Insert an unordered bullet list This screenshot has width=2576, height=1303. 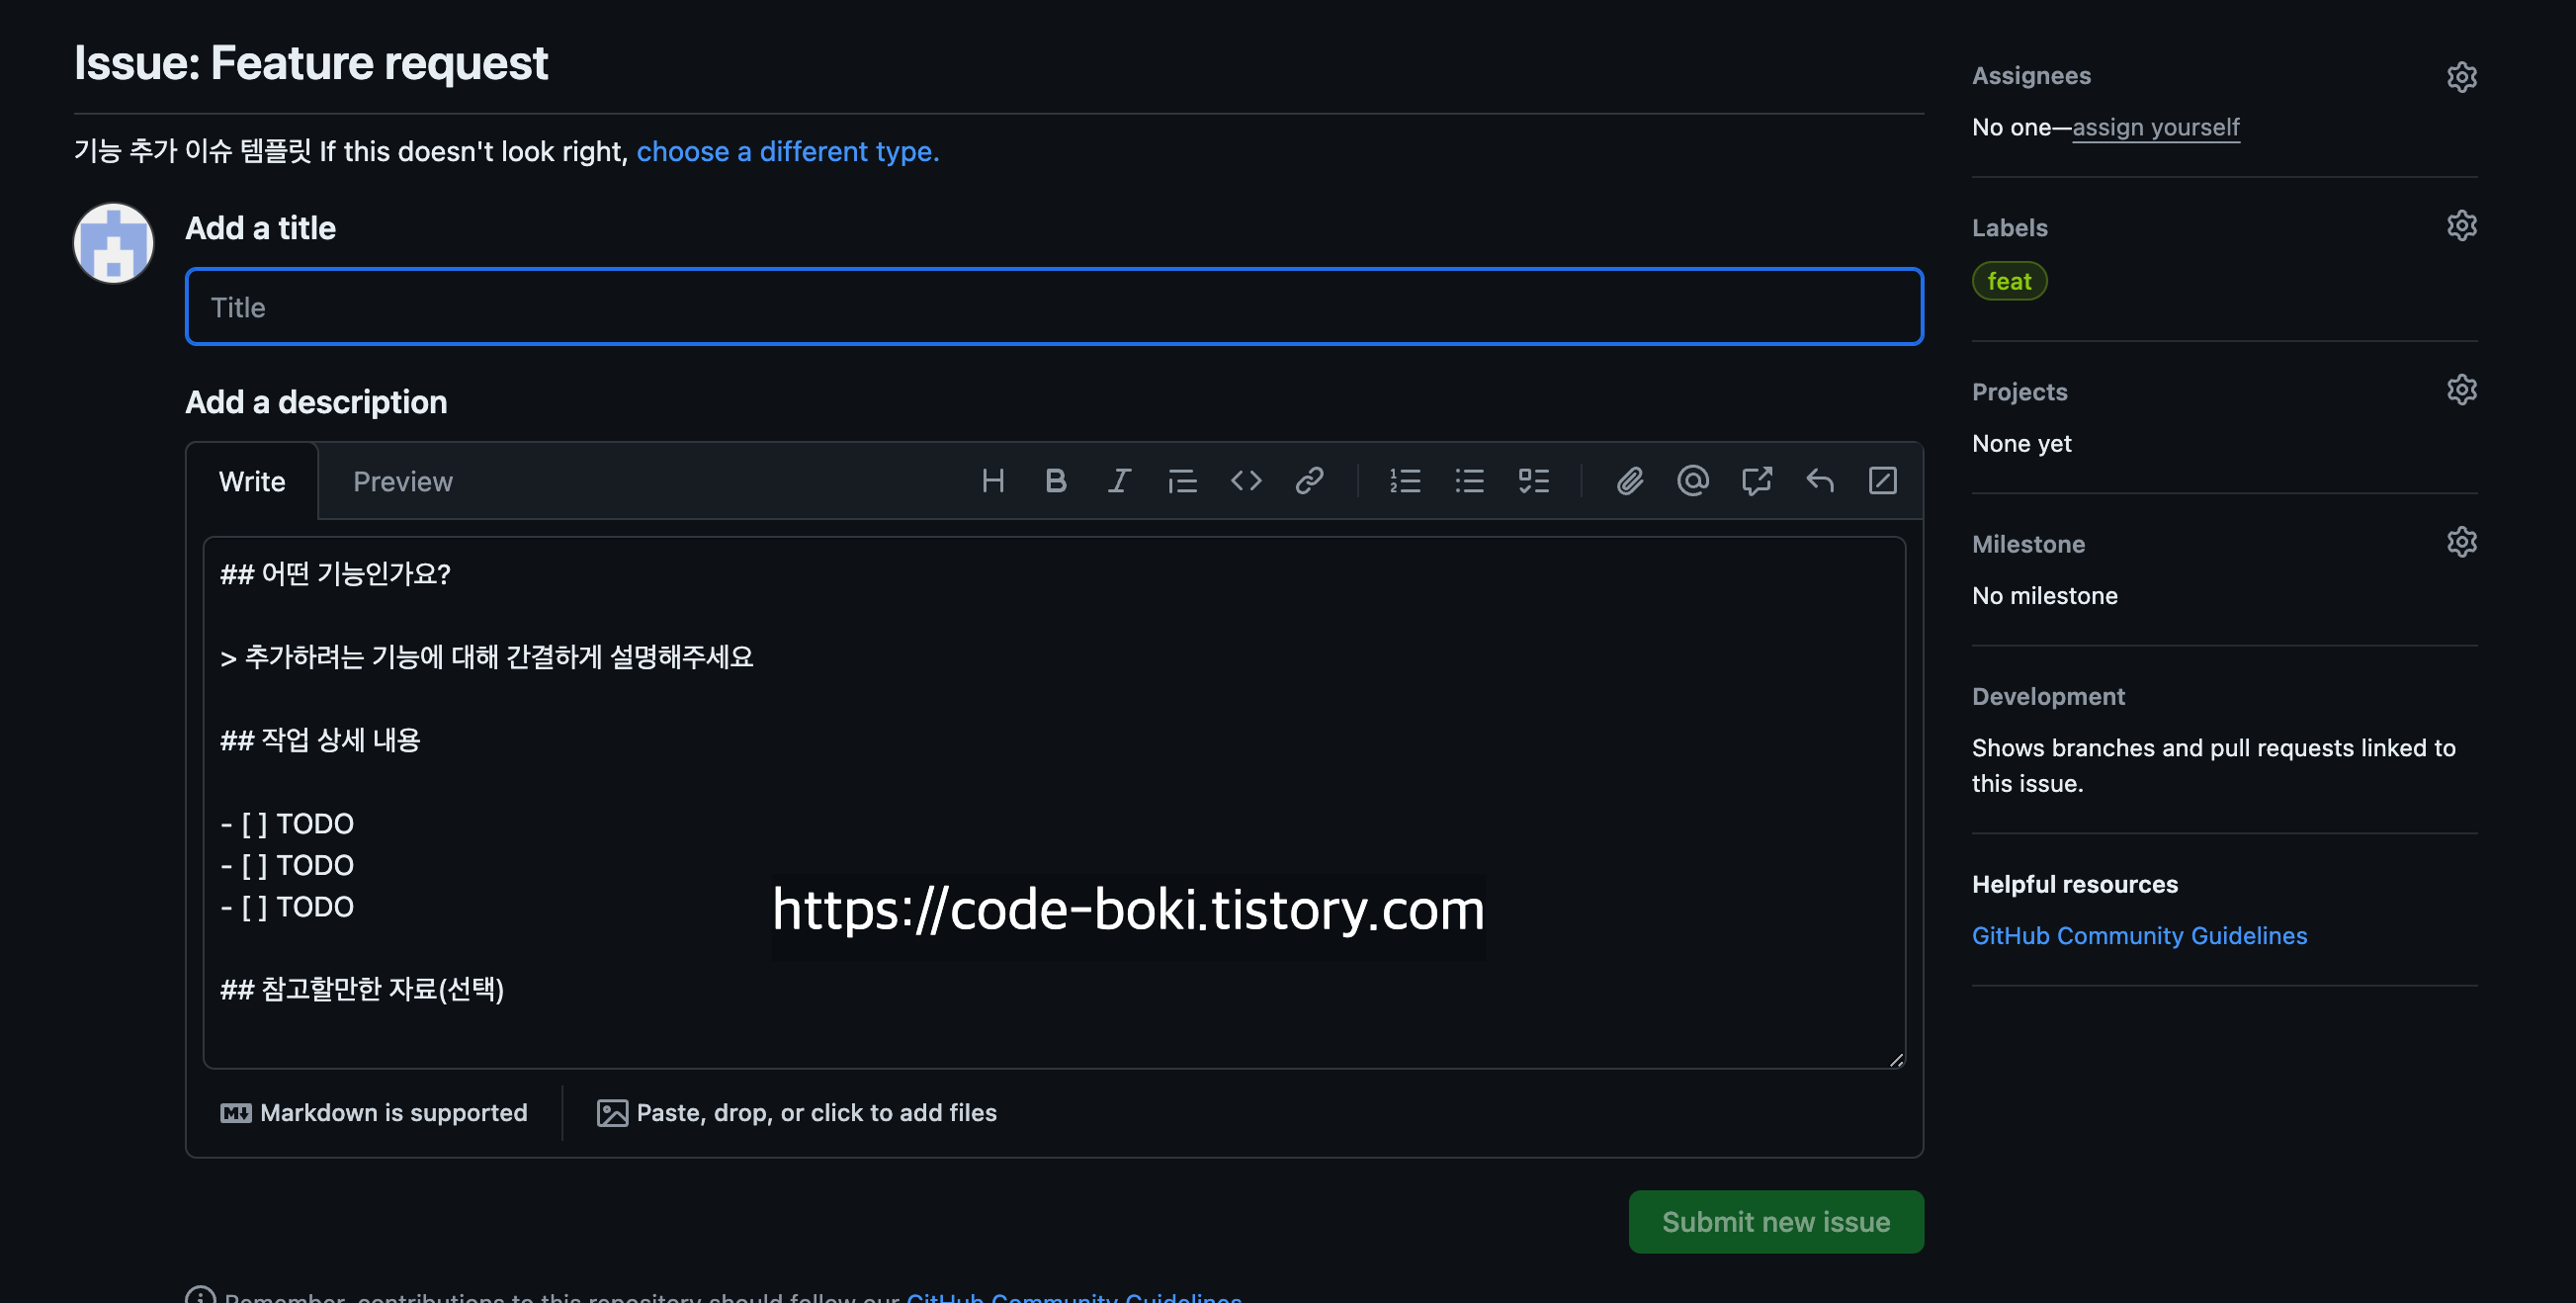[x=1469, y=481]
